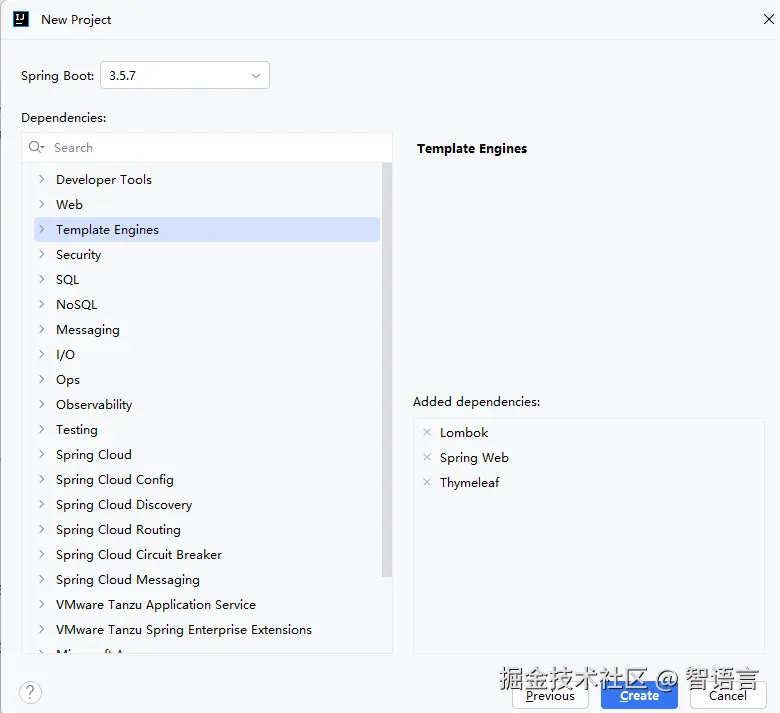Expand the Testing category chevron
The height and width of the screenshot is (713, 780).
coord(42,429)
